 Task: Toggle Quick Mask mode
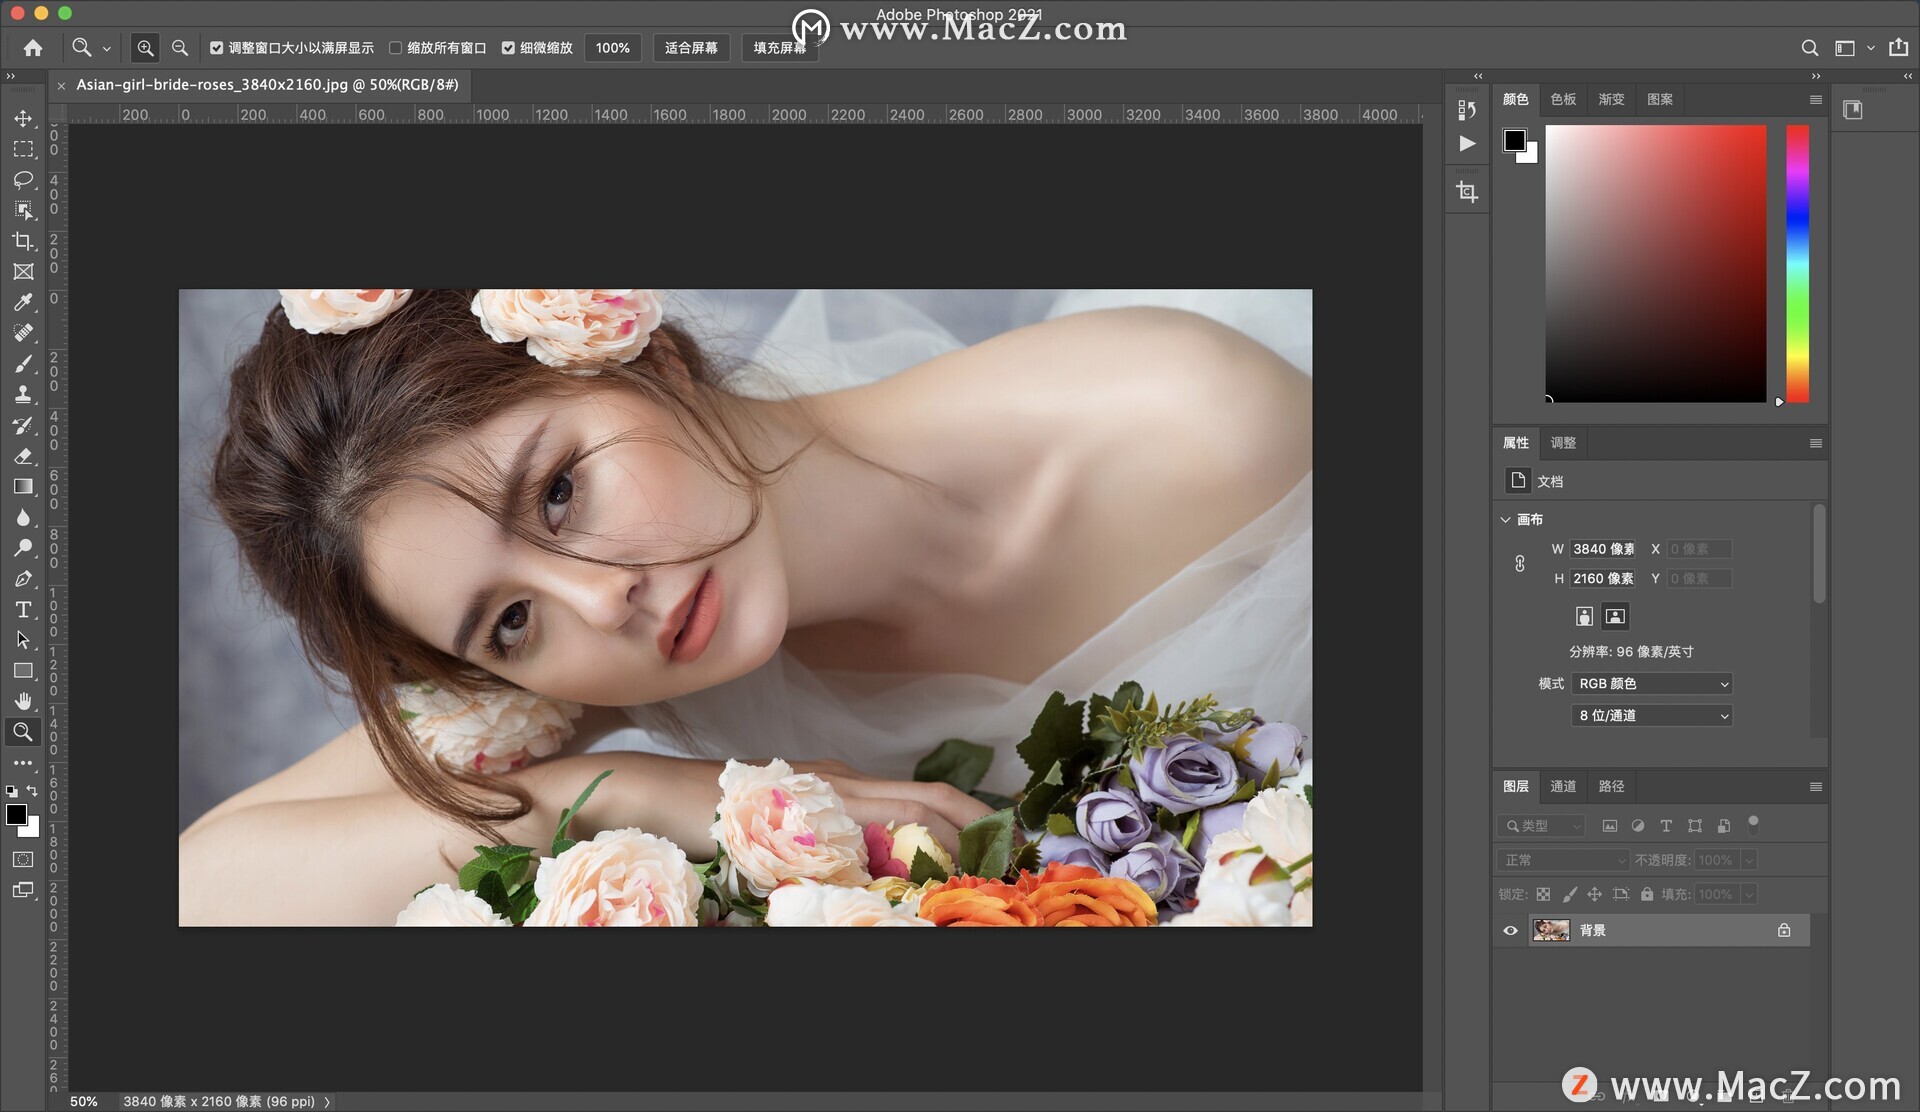coord(23,860)
